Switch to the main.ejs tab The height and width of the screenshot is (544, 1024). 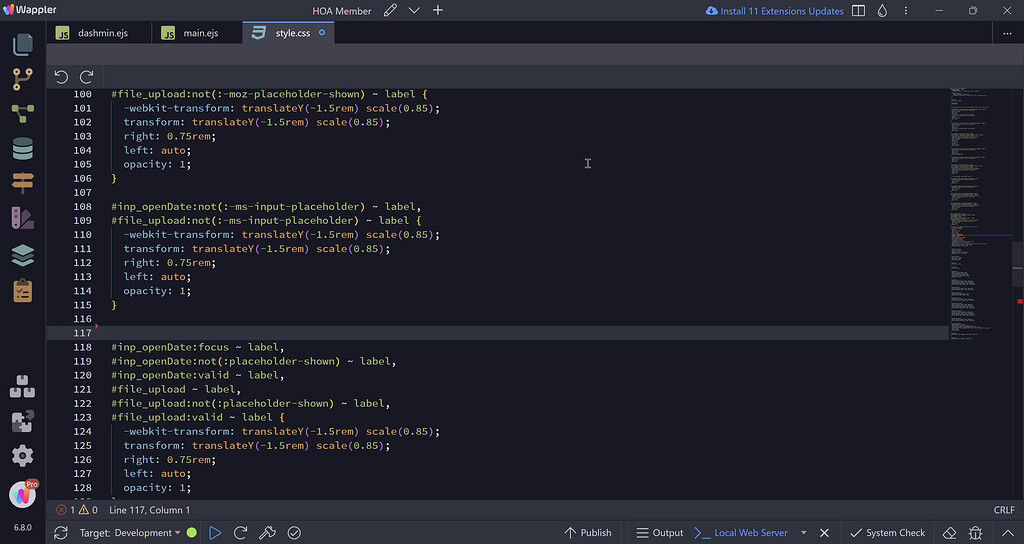coord(197,33)
